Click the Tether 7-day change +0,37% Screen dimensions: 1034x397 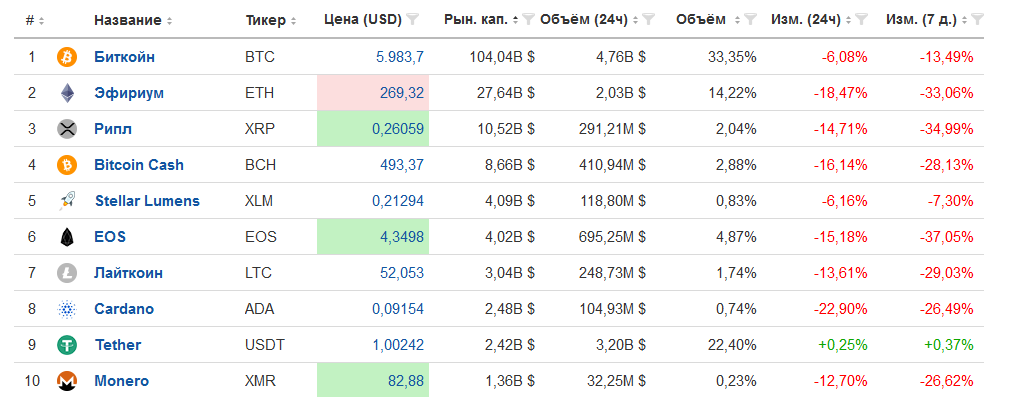point(950,345)
